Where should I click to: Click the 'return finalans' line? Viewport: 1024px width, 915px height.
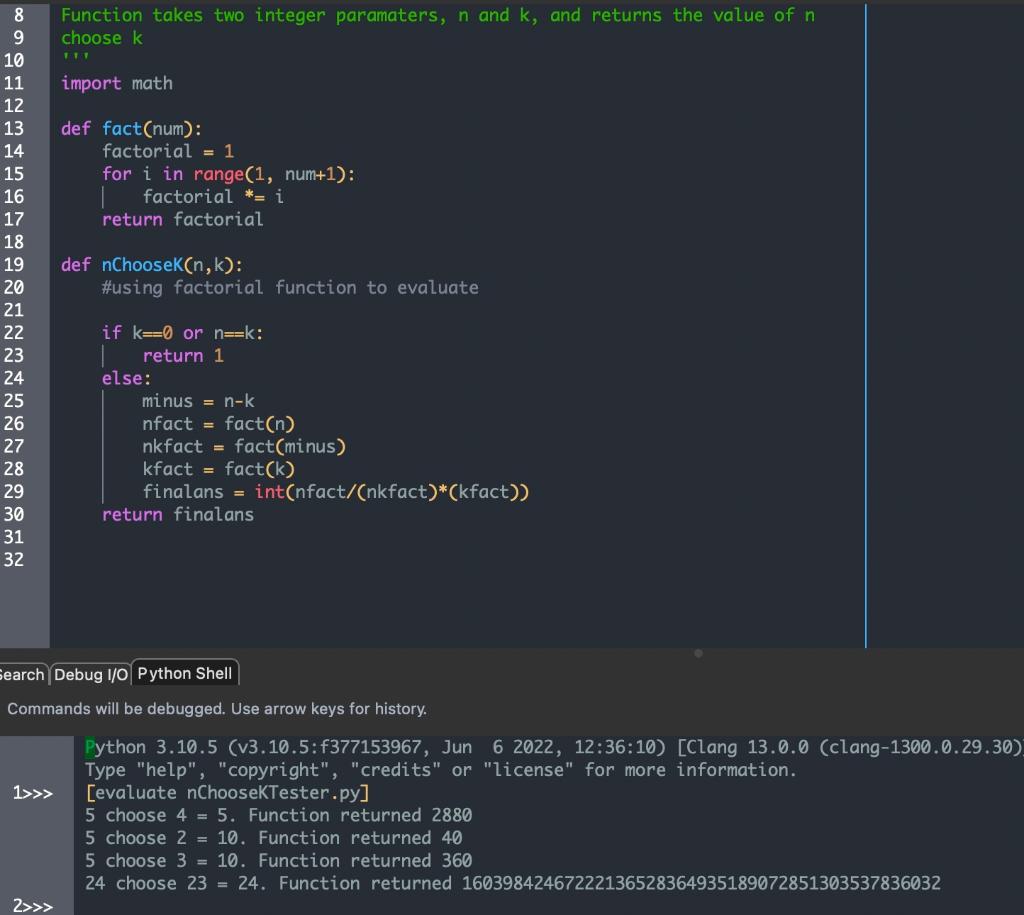point(178,515)
